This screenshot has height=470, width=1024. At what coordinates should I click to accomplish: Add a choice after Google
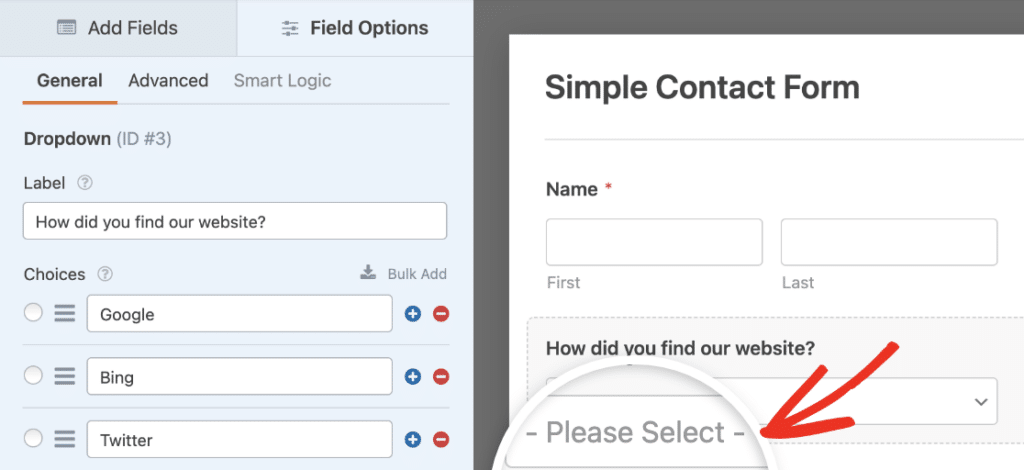413,314
